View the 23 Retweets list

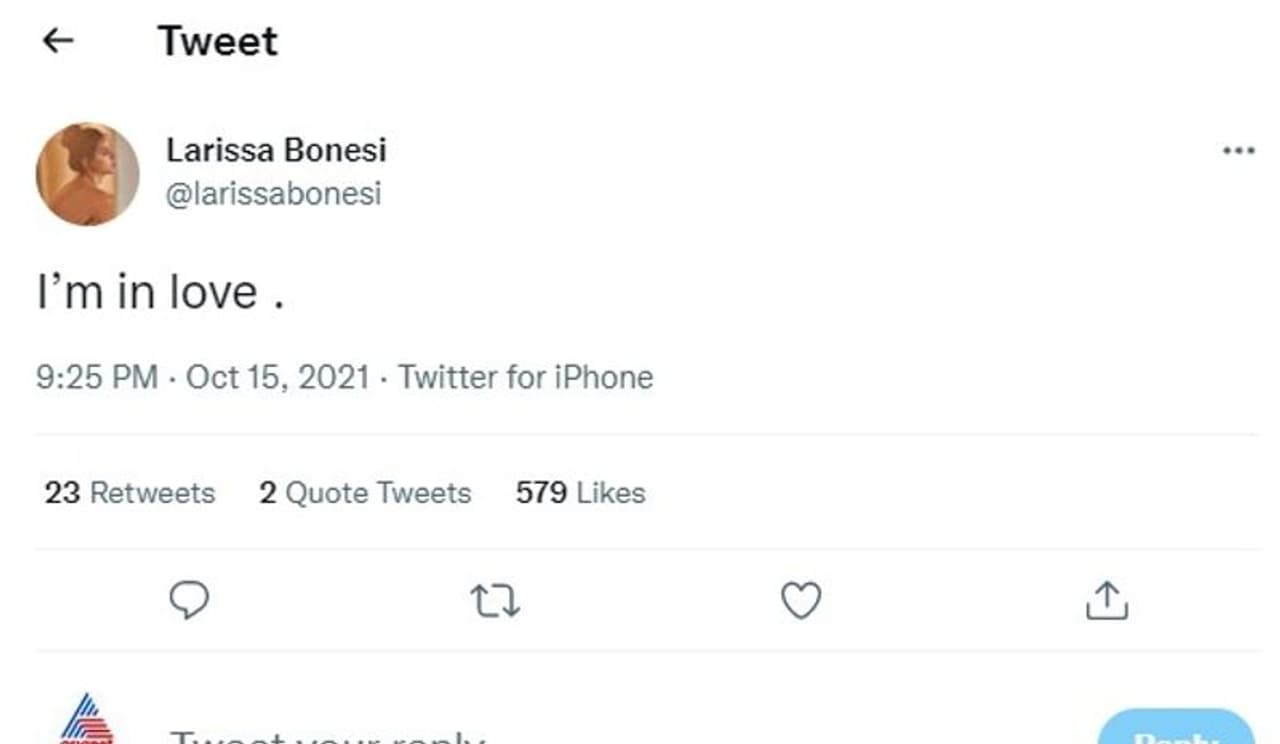(130, 493)
